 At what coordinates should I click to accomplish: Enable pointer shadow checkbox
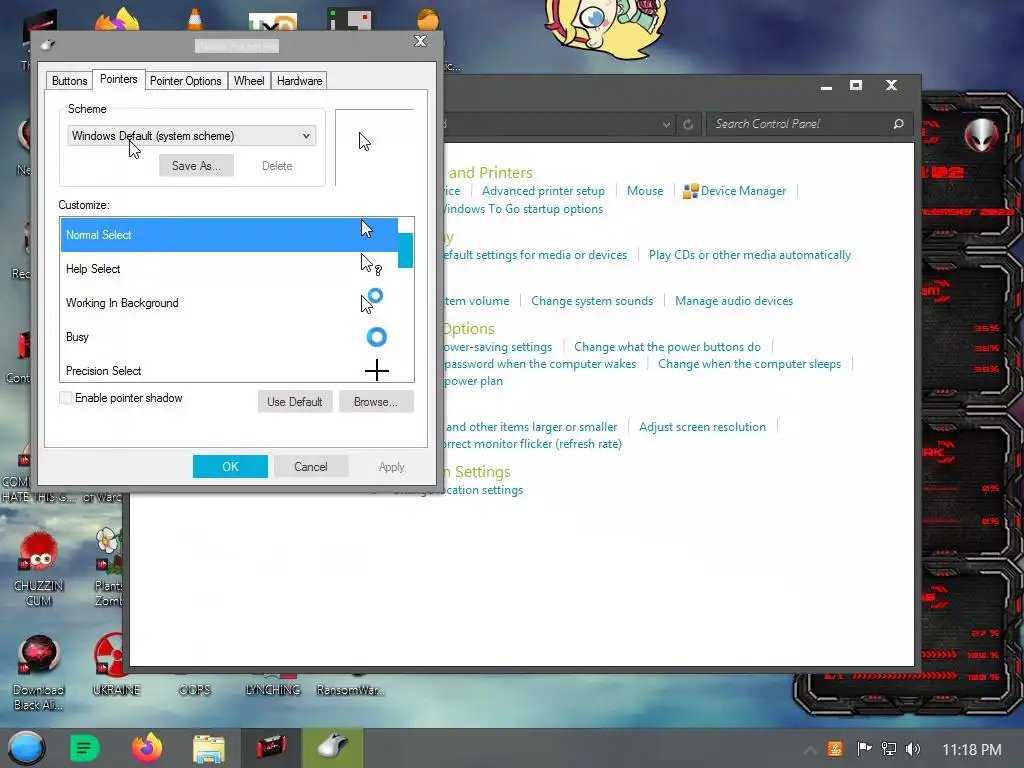coord(65,398)
